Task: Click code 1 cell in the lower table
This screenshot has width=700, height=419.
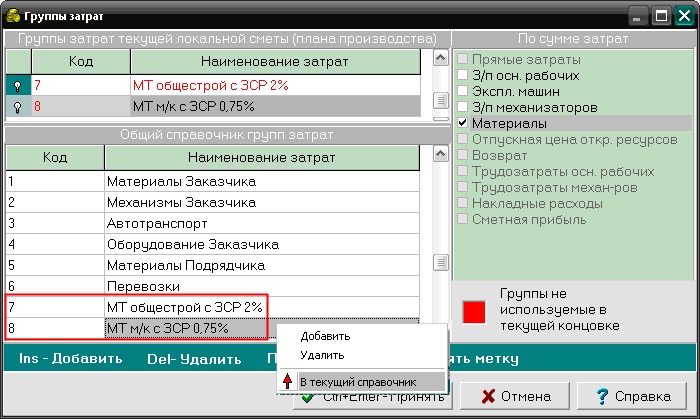Action: pyautogui.click(x=55, y=182)
